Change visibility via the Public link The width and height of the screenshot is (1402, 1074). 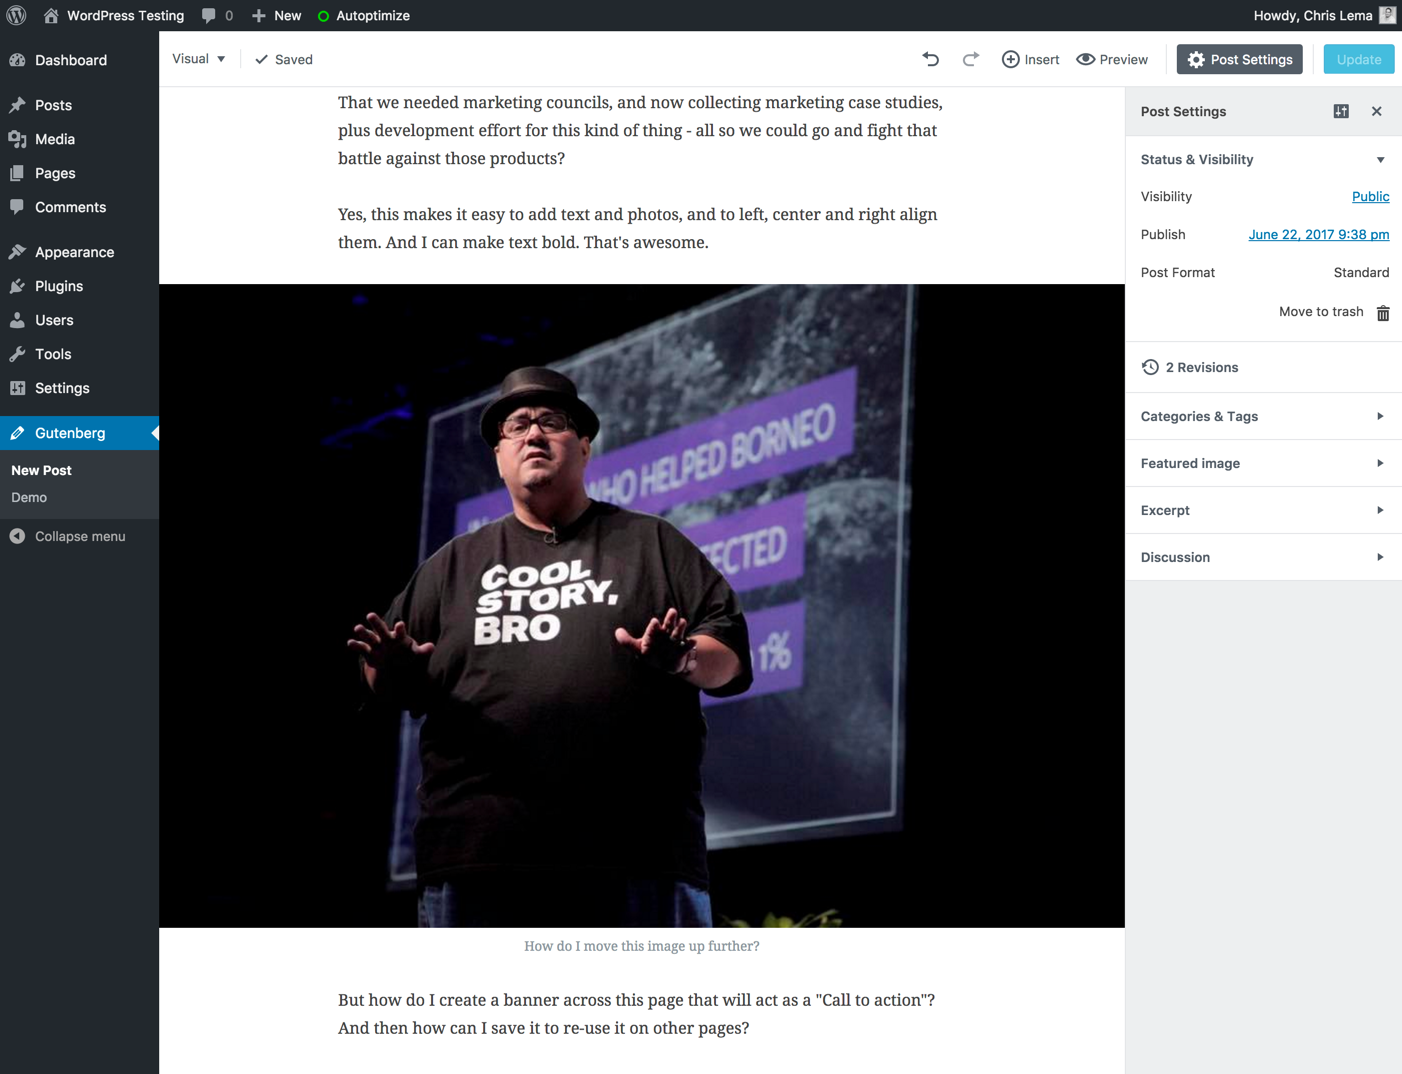(x=1370, y=196)
